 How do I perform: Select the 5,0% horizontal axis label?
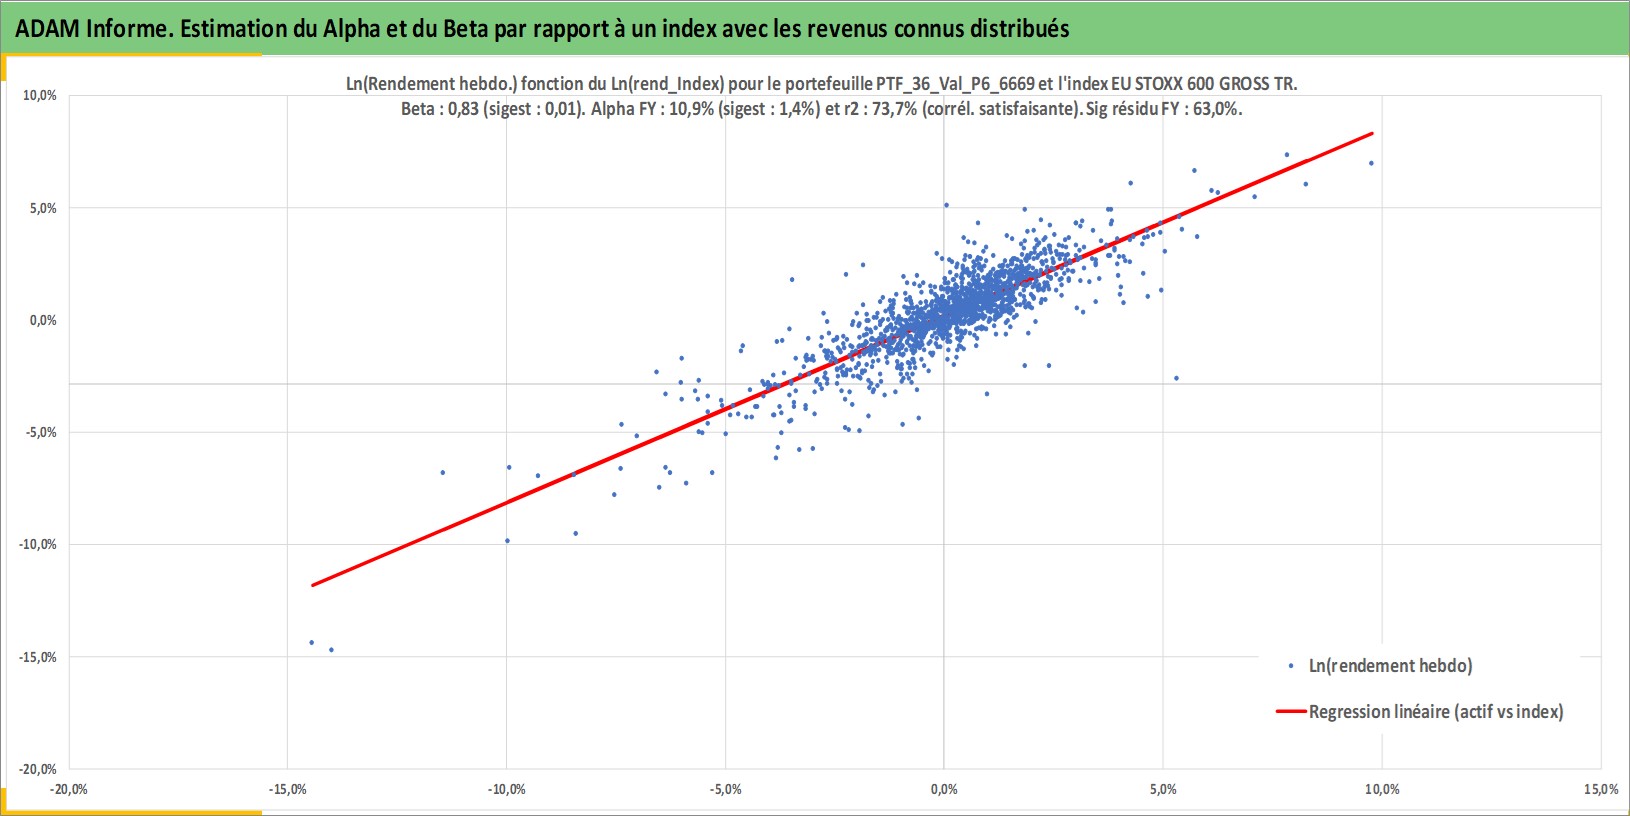(1163, 789)
